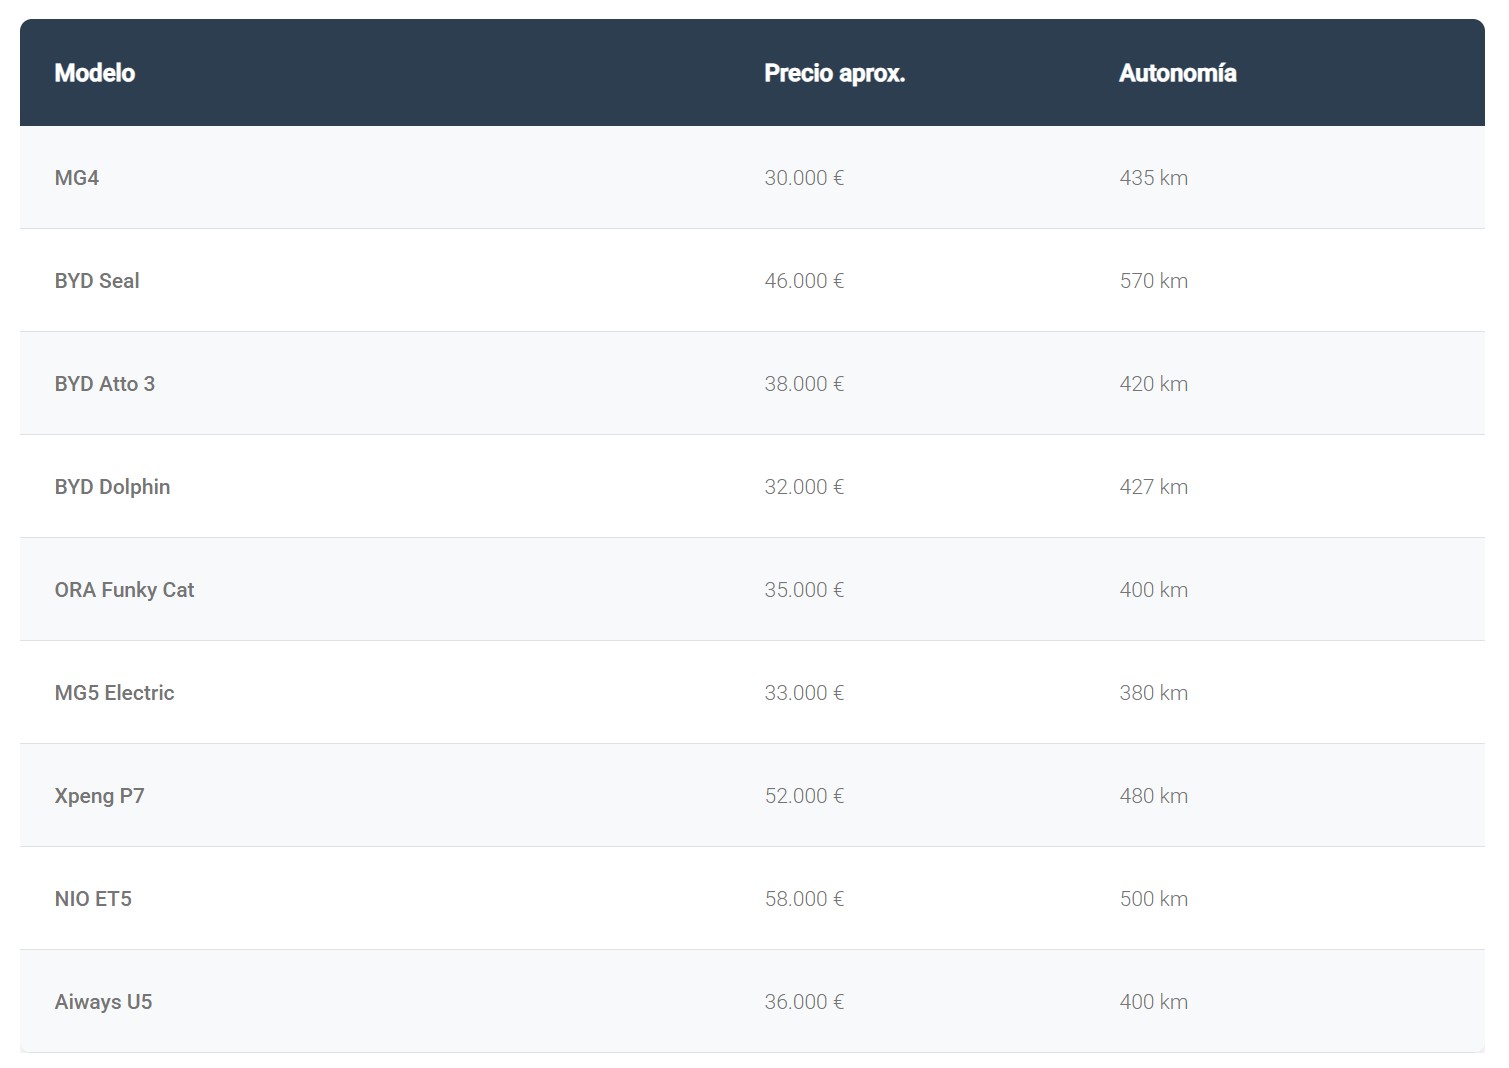Click the 427 km autonomy value
This screenshot has height=1068, width=1509.
pos(1153,487)
